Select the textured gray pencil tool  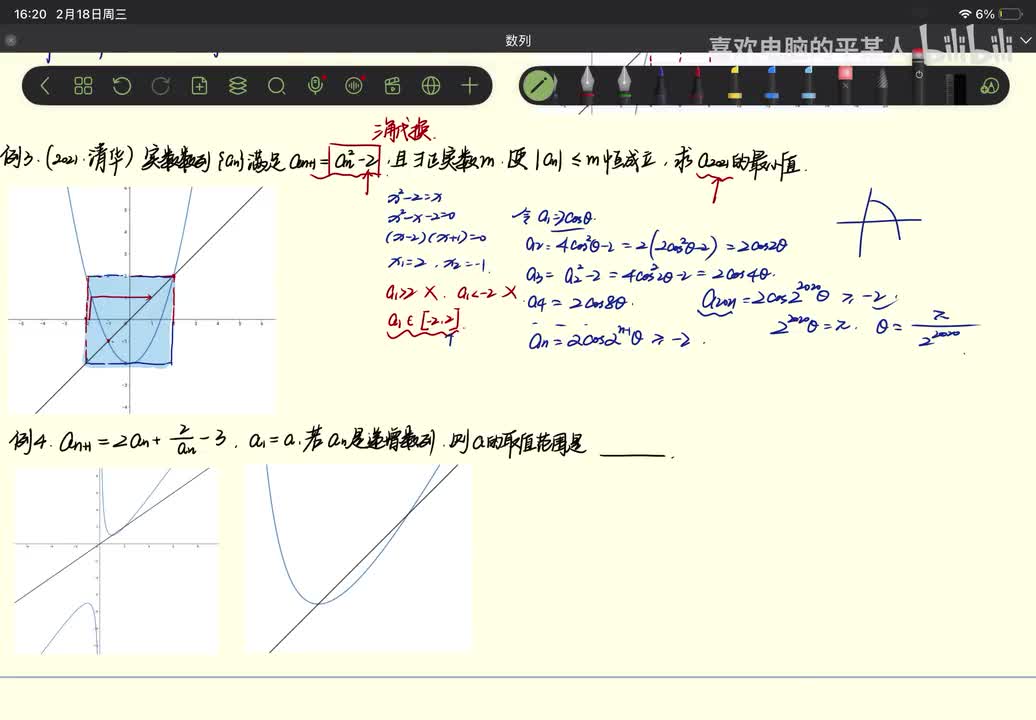click(883, 86)
